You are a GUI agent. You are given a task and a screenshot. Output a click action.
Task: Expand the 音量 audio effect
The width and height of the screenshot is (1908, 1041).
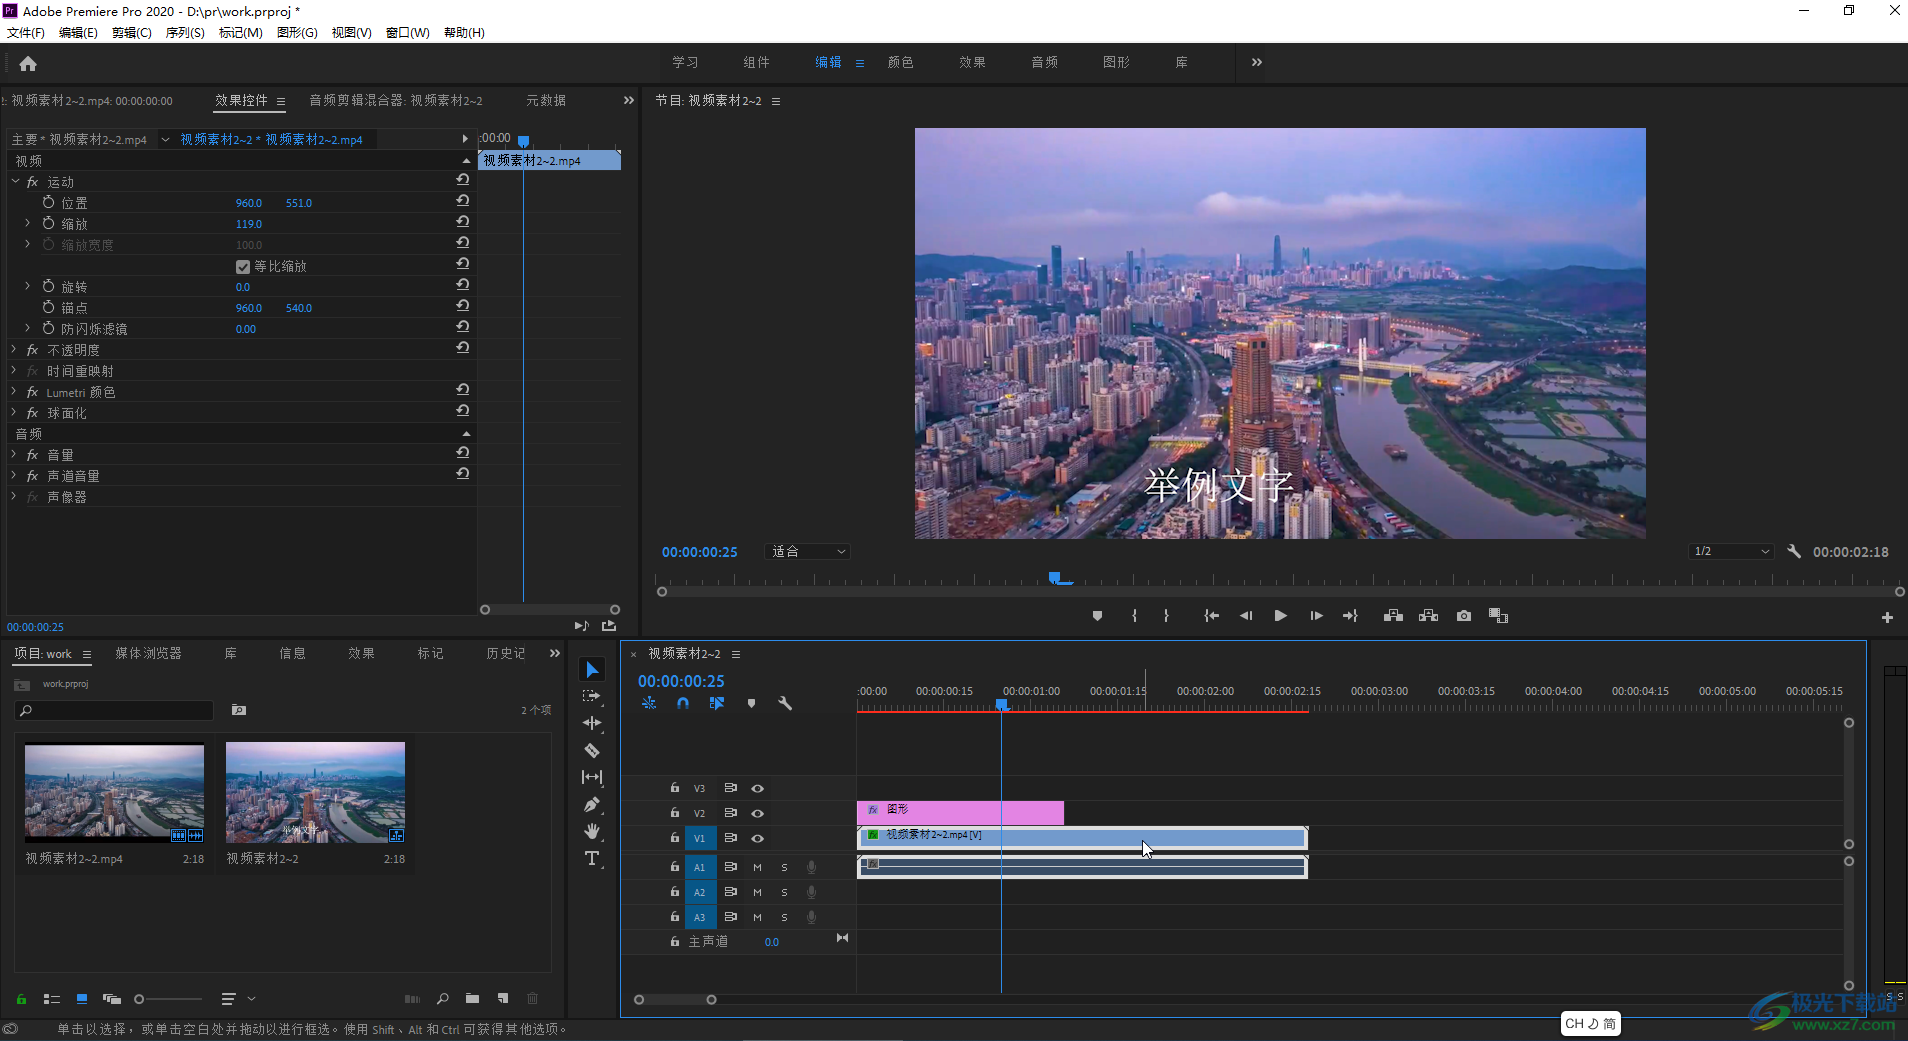14,454
